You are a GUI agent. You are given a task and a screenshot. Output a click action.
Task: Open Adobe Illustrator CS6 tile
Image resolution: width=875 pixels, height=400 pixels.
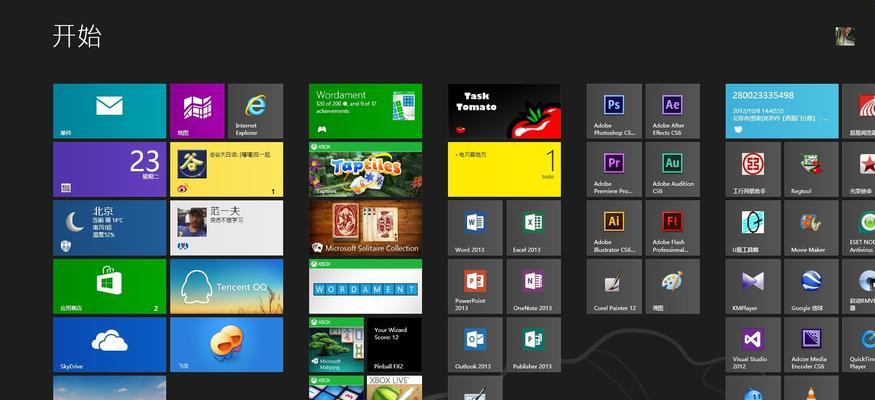[614, 228]
